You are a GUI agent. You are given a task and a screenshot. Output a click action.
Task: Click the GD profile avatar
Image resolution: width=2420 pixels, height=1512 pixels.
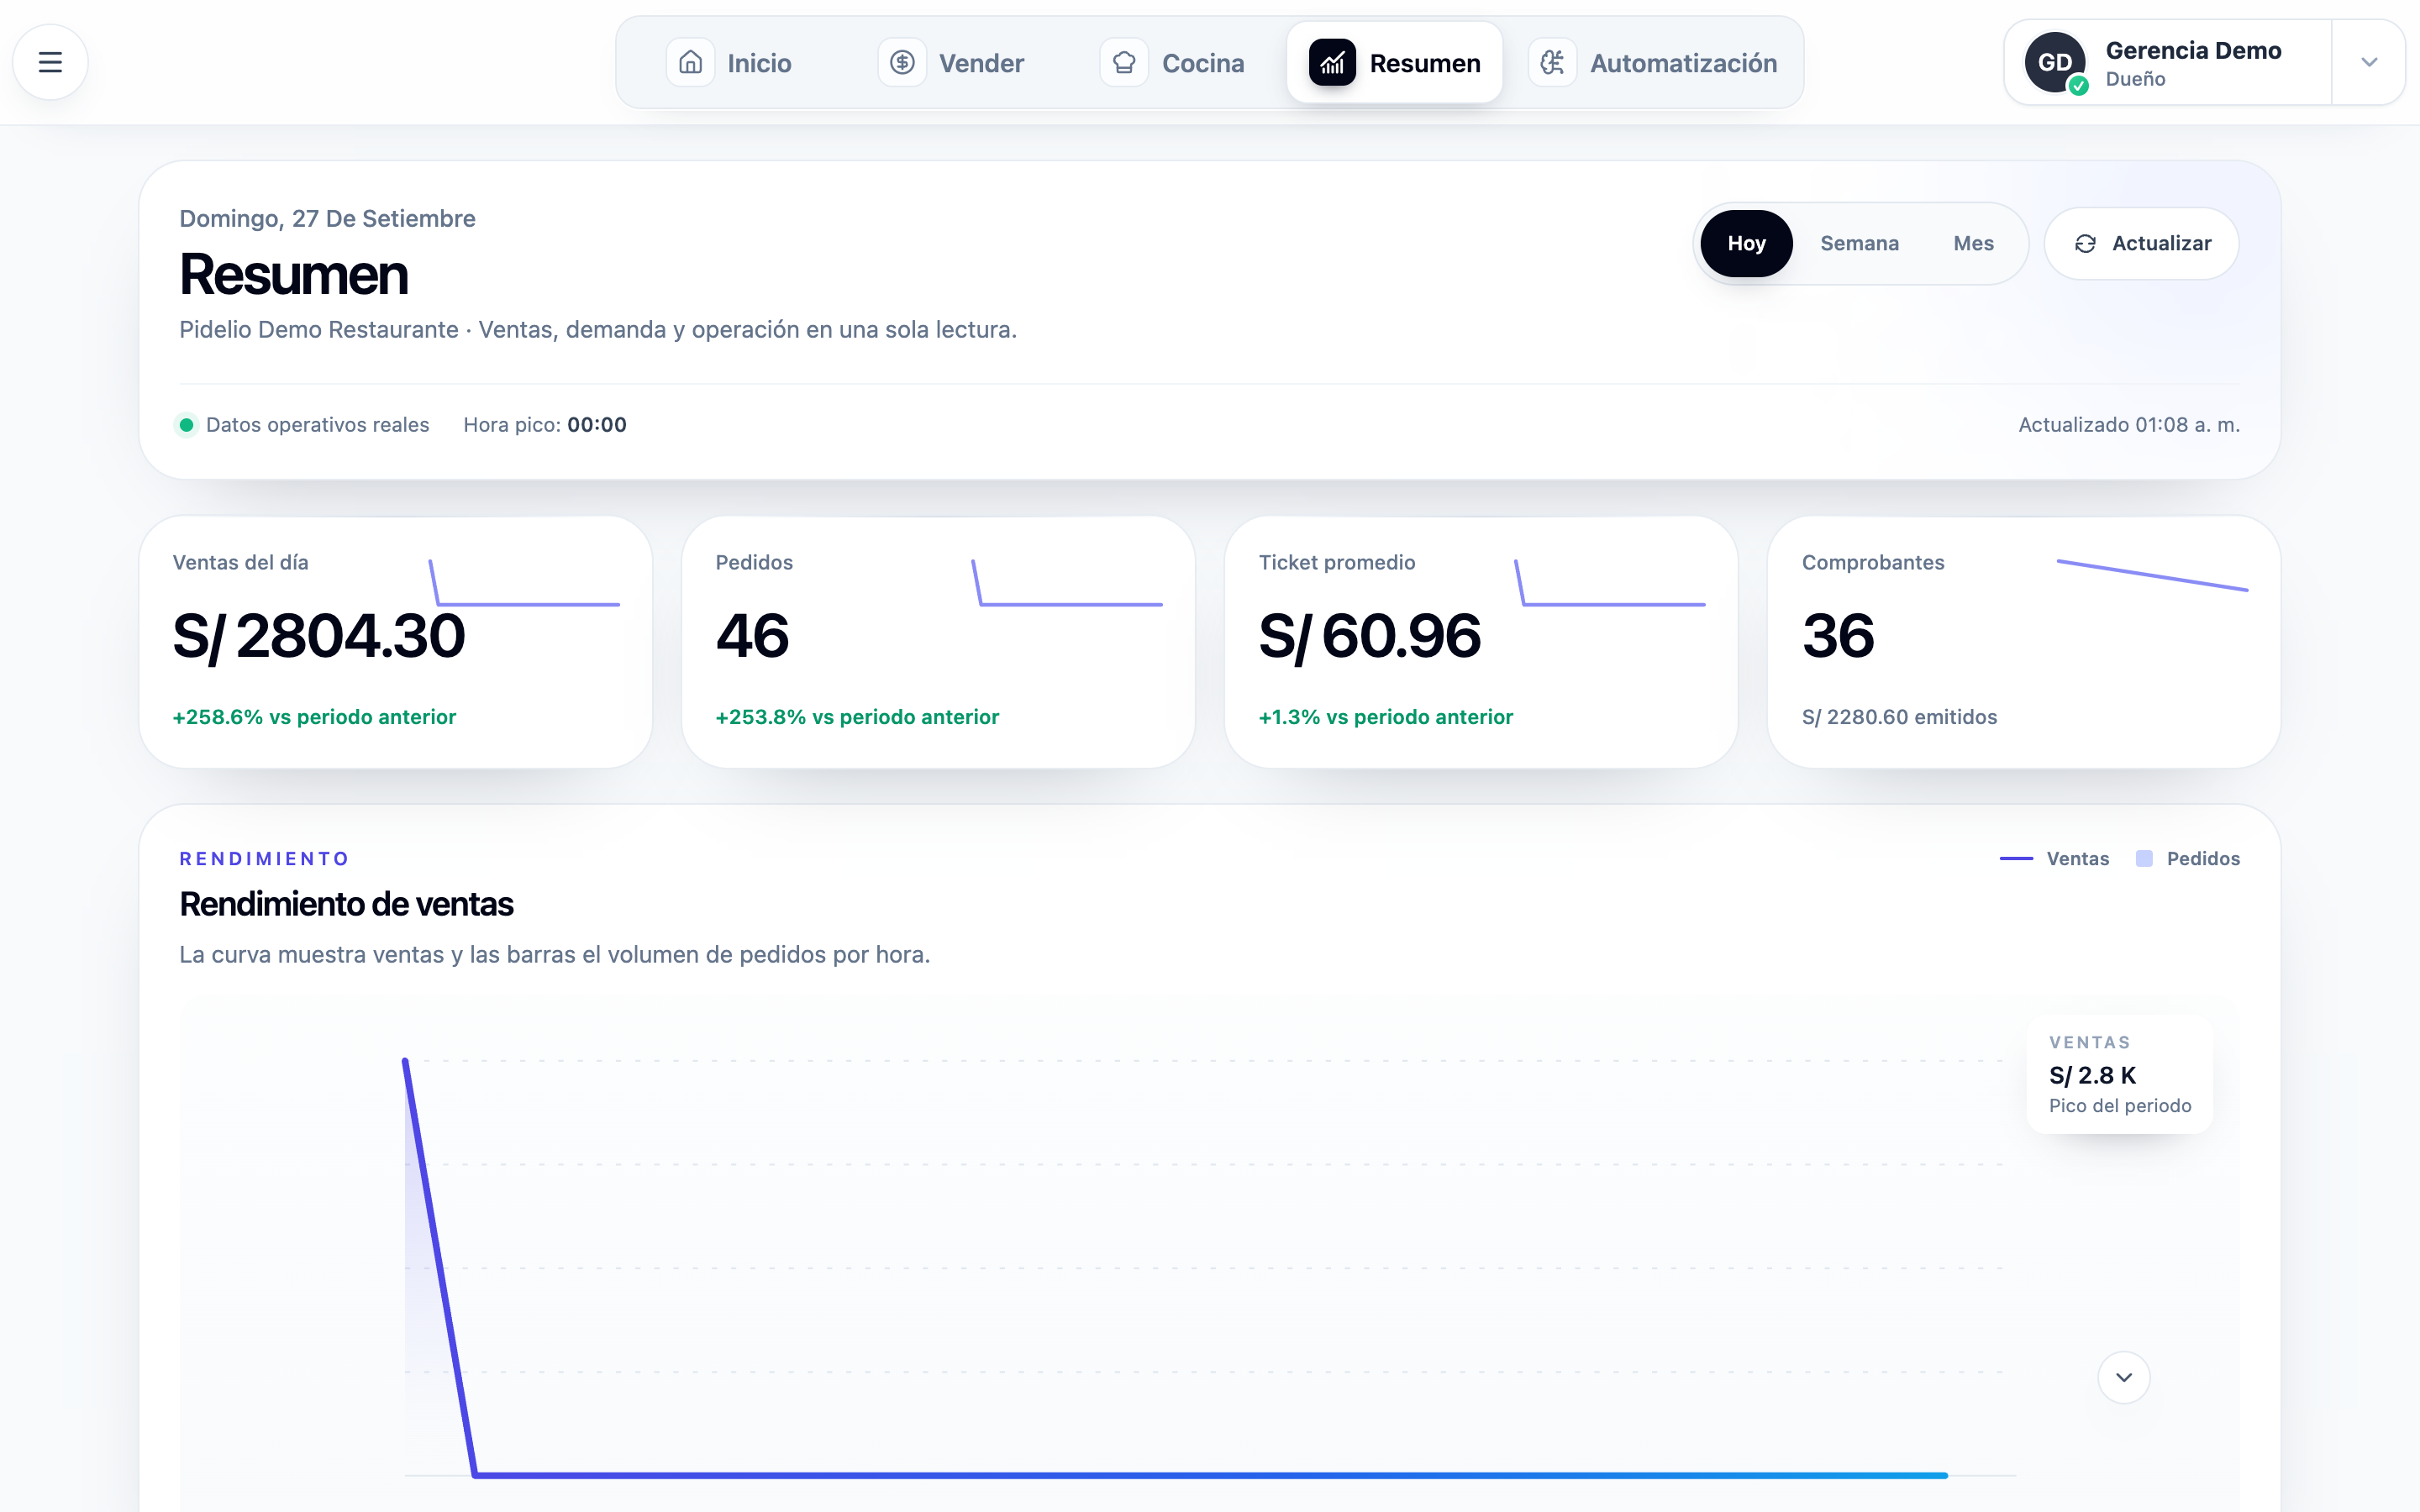point(2055,62)
